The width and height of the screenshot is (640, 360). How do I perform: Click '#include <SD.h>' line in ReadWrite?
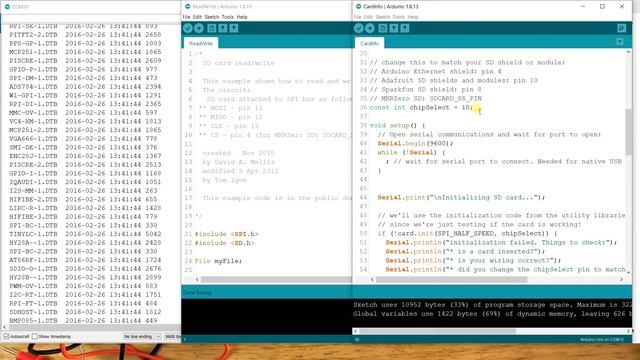click(x=224, y=243)
